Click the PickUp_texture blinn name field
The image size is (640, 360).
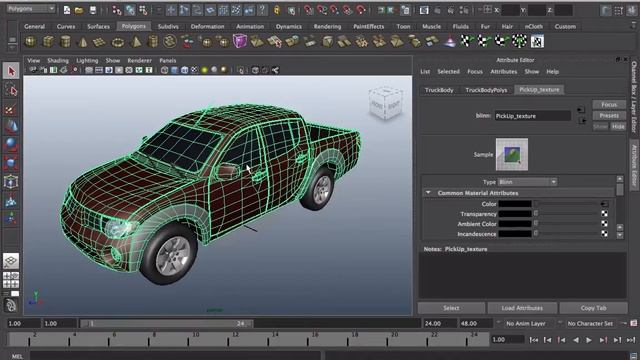[533, 116]
